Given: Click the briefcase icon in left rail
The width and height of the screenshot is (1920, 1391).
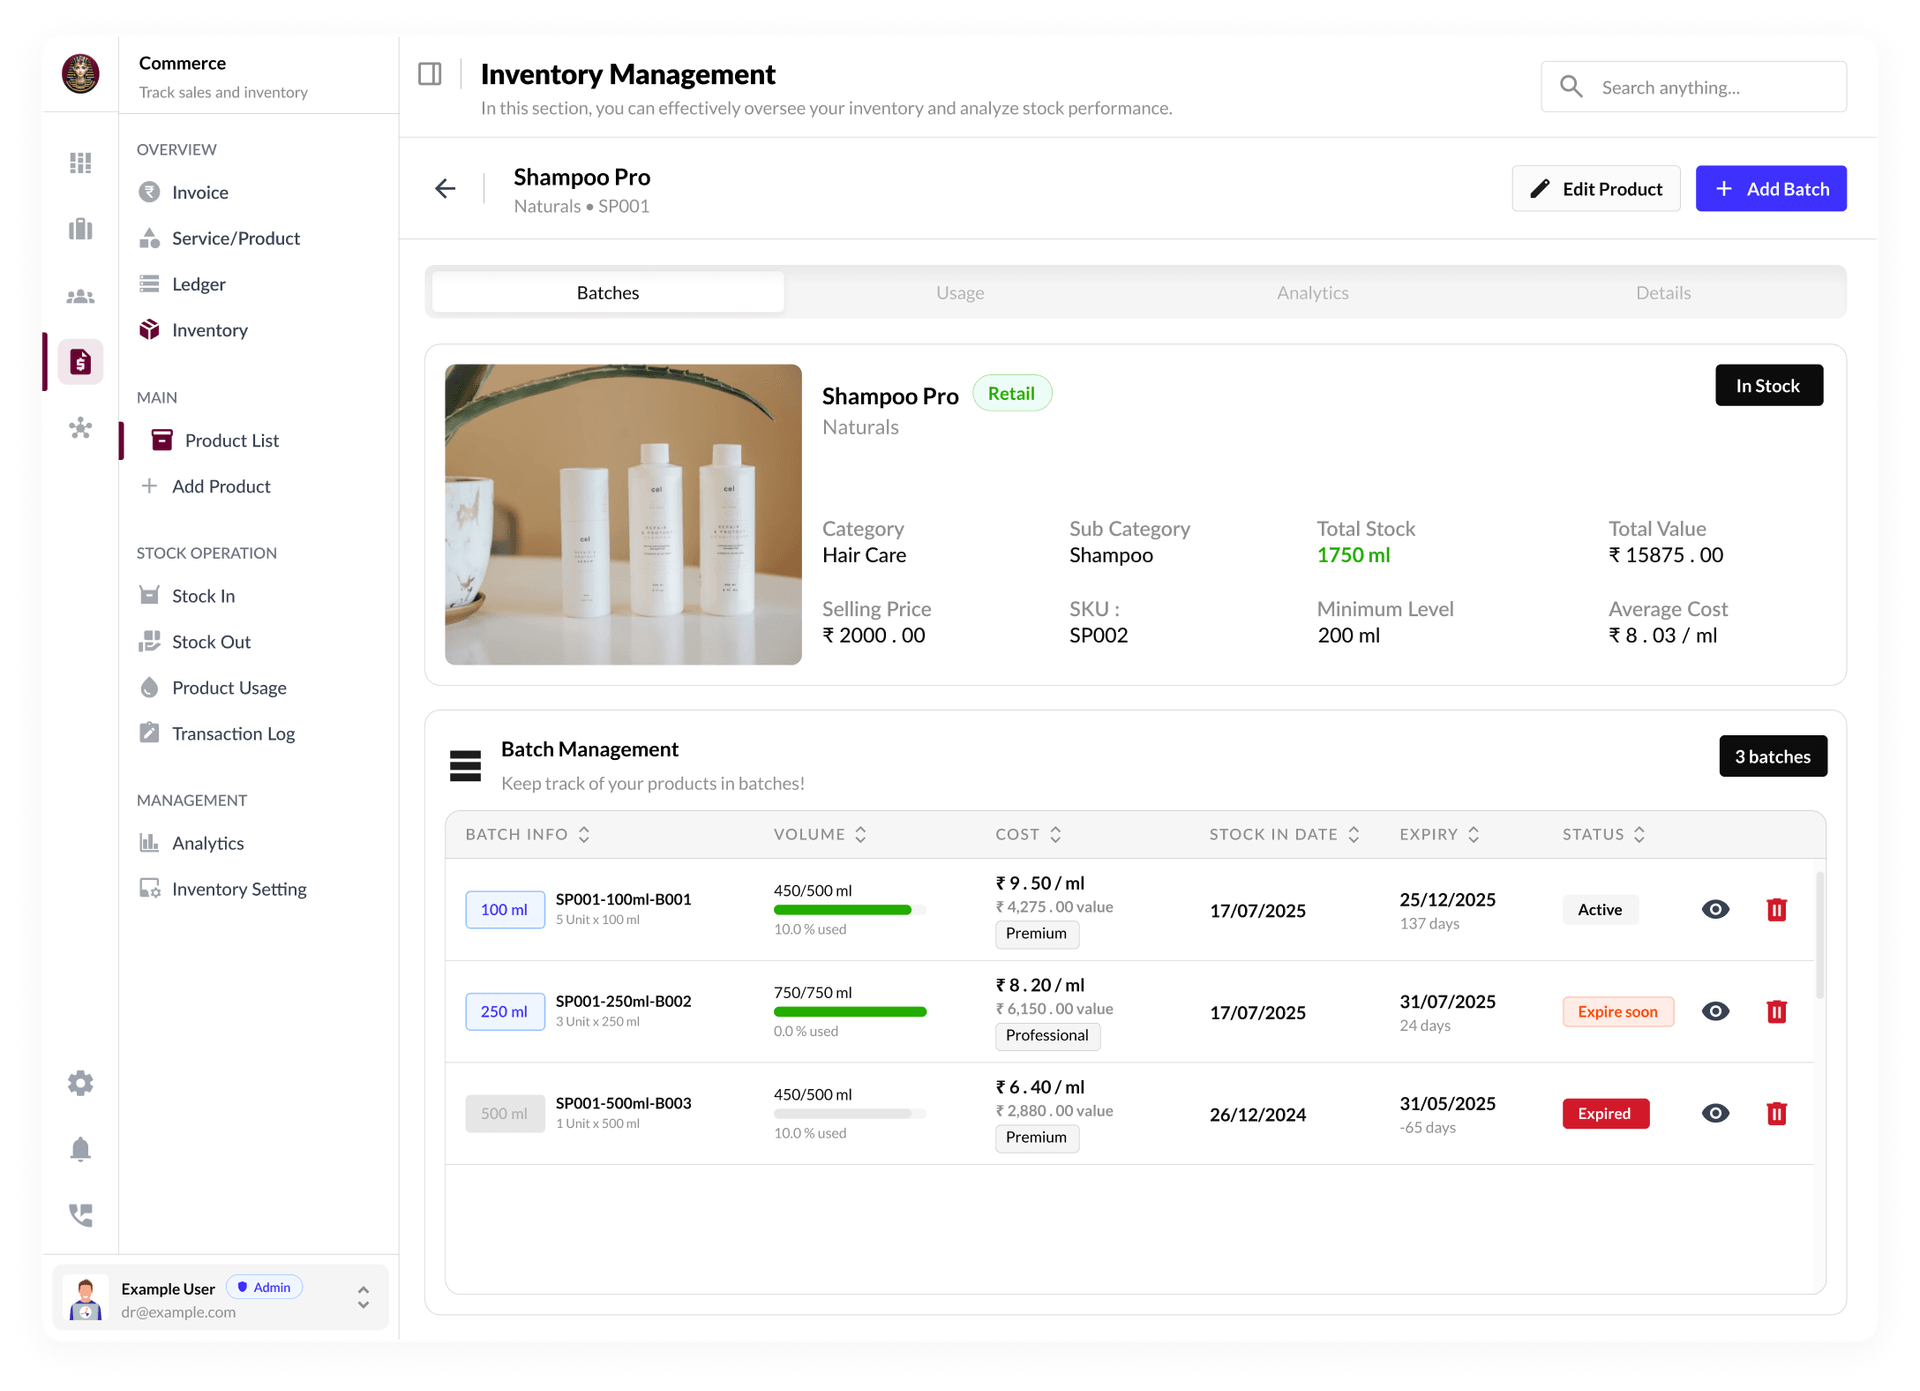Looking at the screenshot, I should [x=80, y=229].
